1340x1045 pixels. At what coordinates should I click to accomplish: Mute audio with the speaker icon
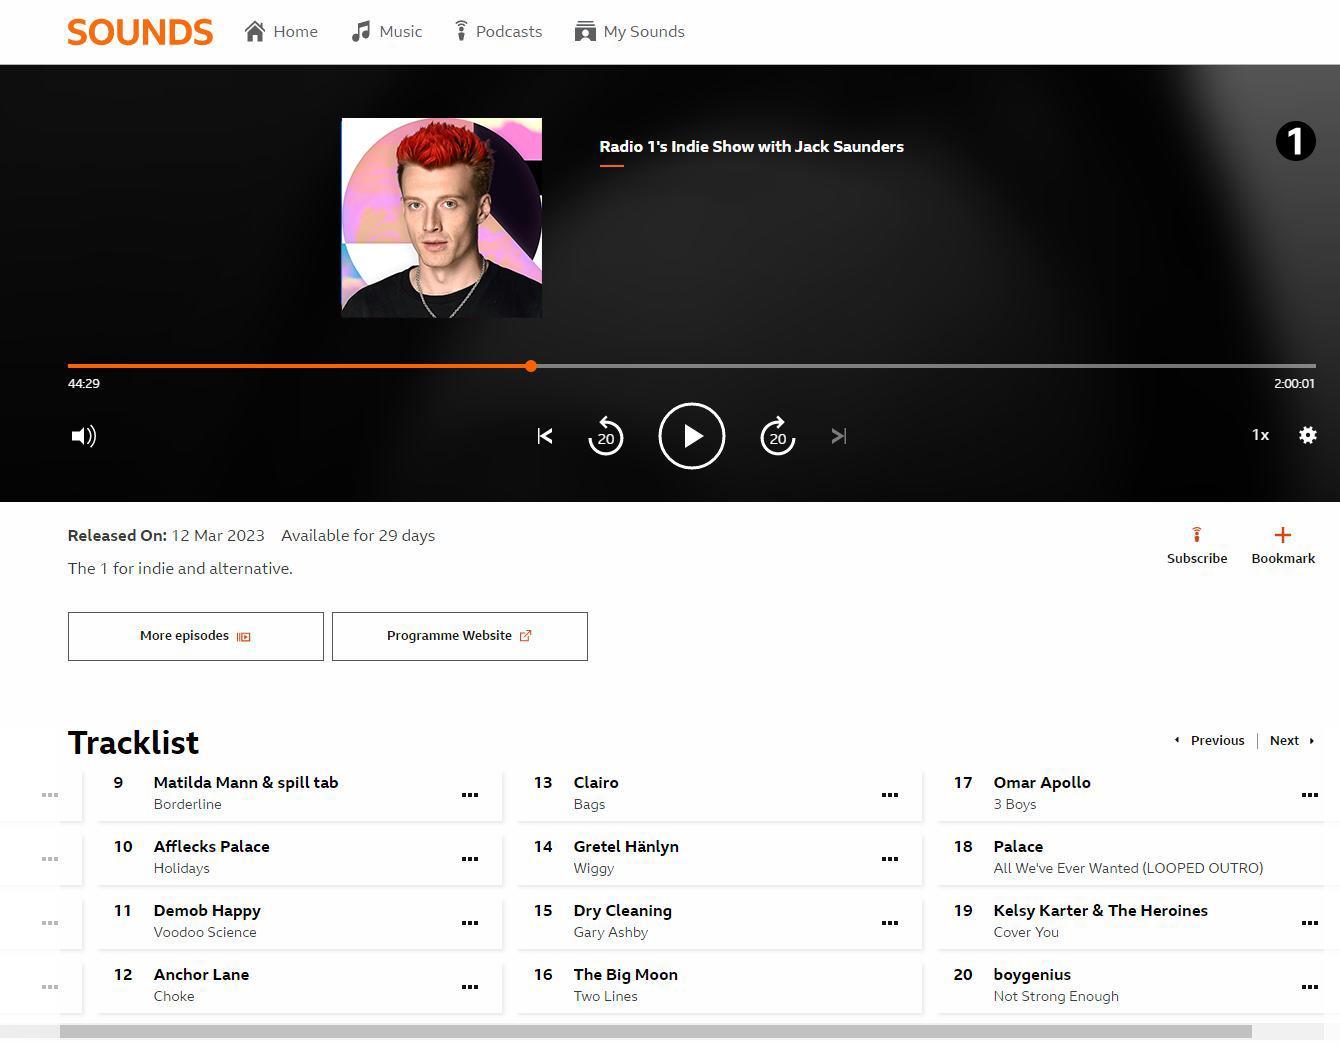click(x=84, y=436)
